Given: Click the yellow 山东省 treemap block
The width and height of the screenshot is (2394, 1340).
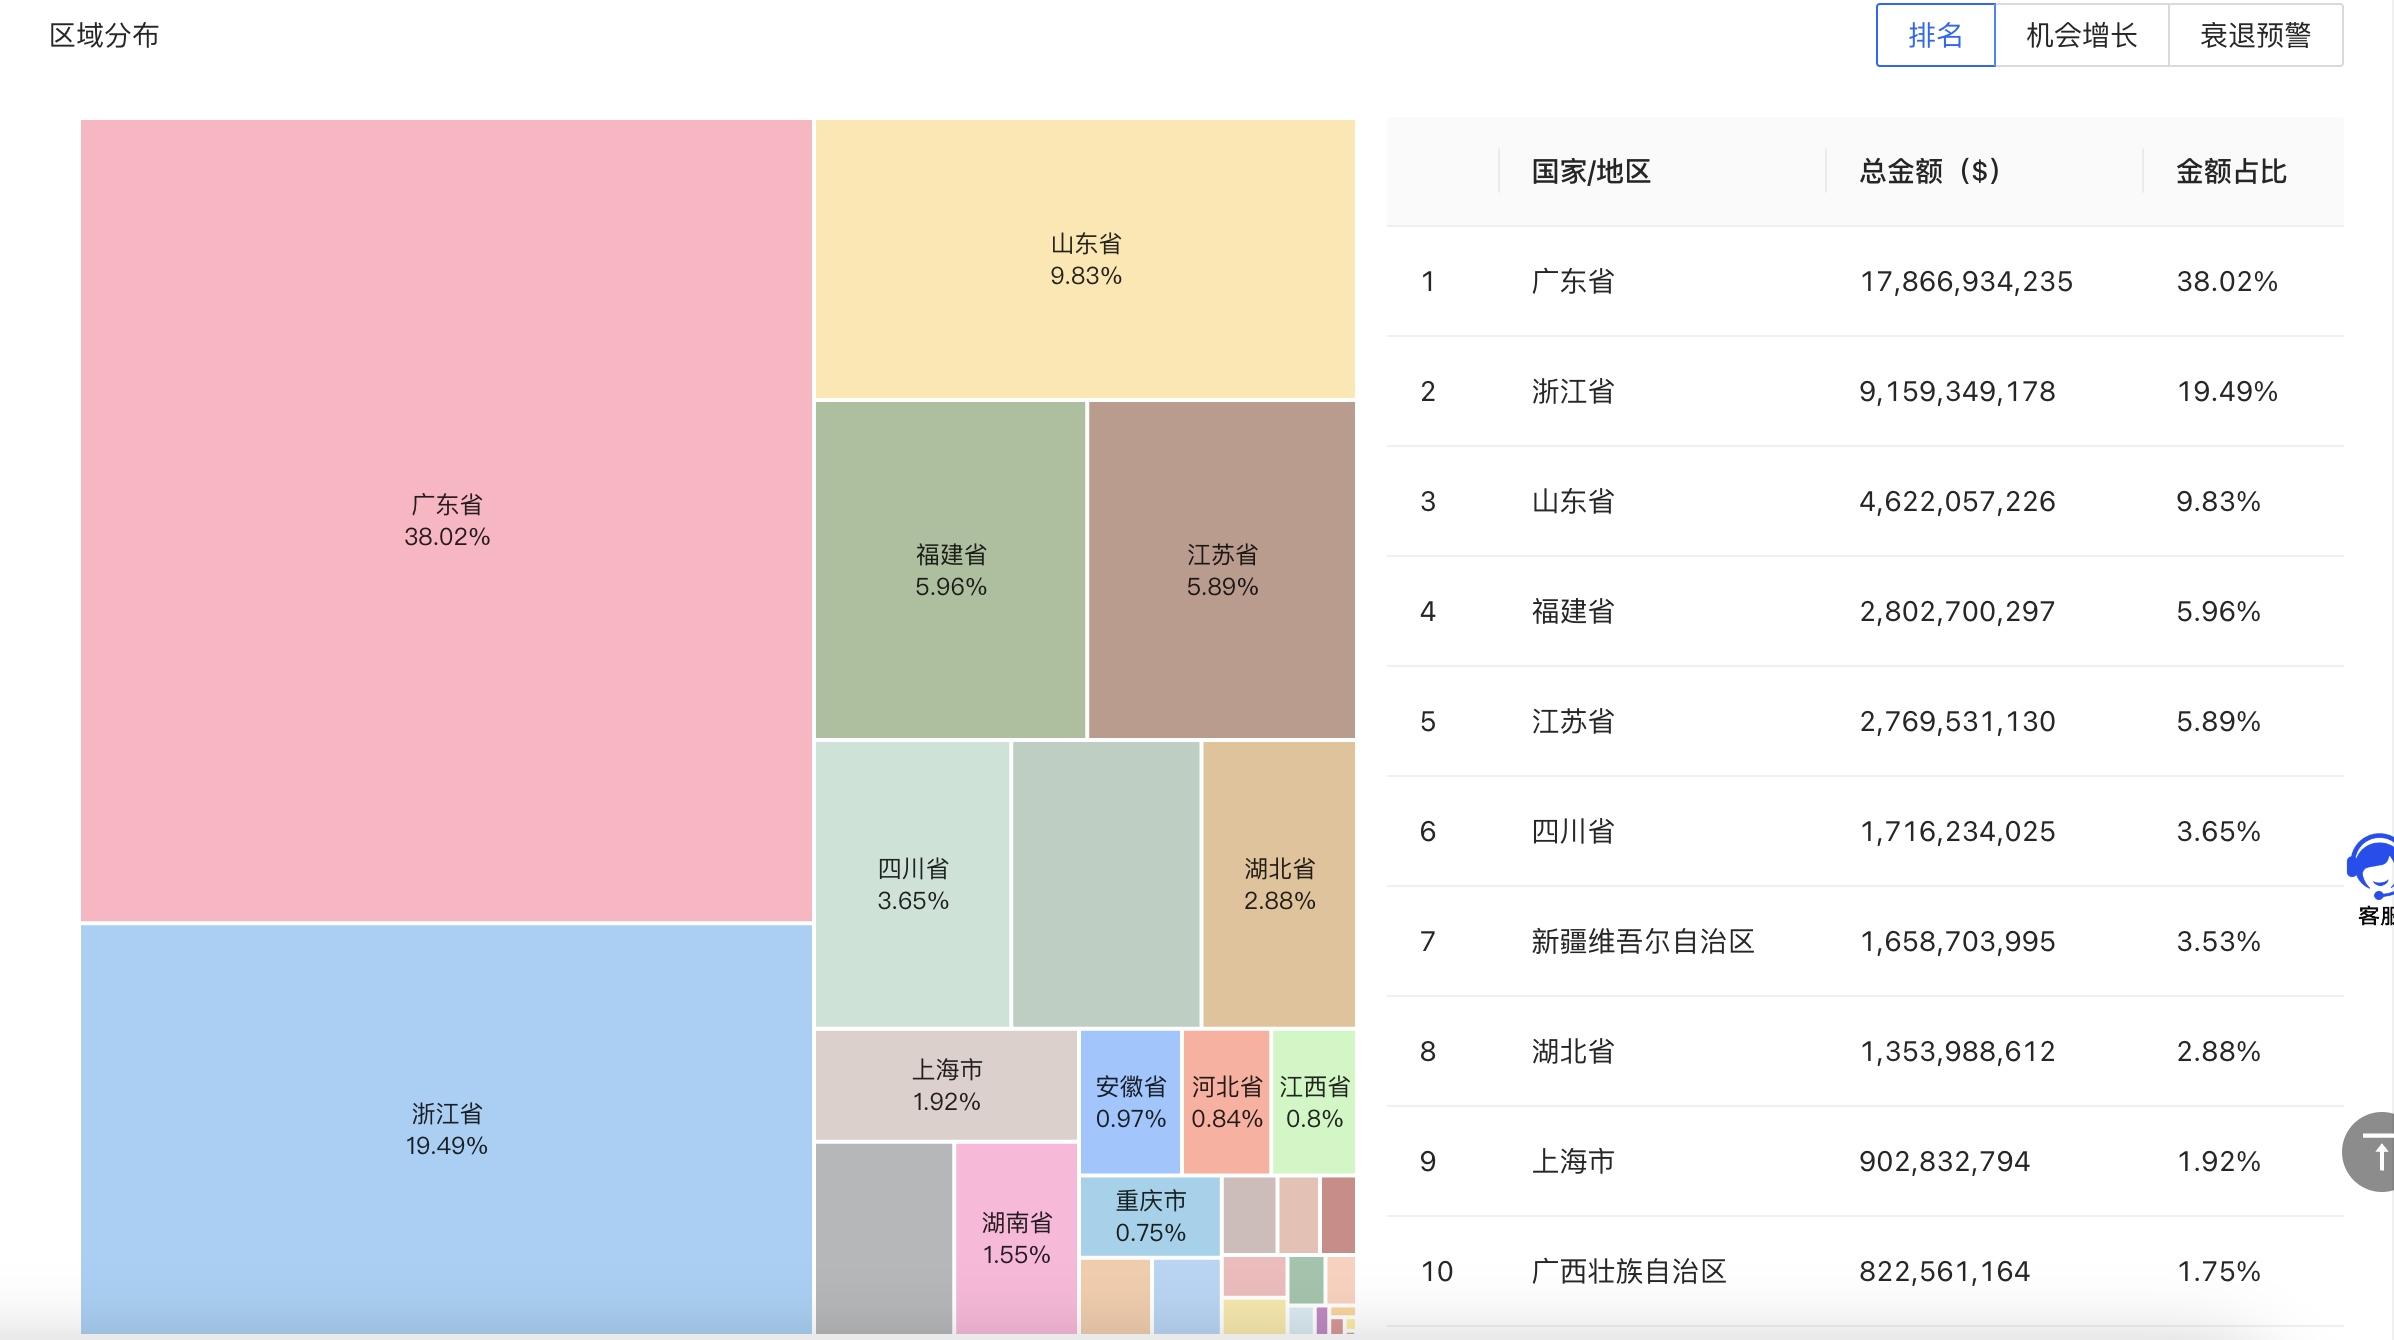Looking at the screenshot, I should [x=1085, y=259].
